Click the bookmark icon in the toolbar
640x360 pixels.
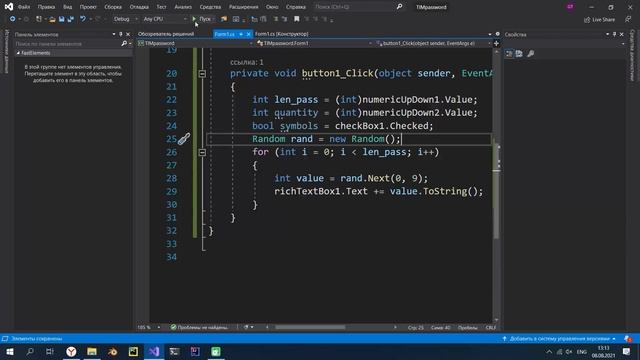coord(297,19)
